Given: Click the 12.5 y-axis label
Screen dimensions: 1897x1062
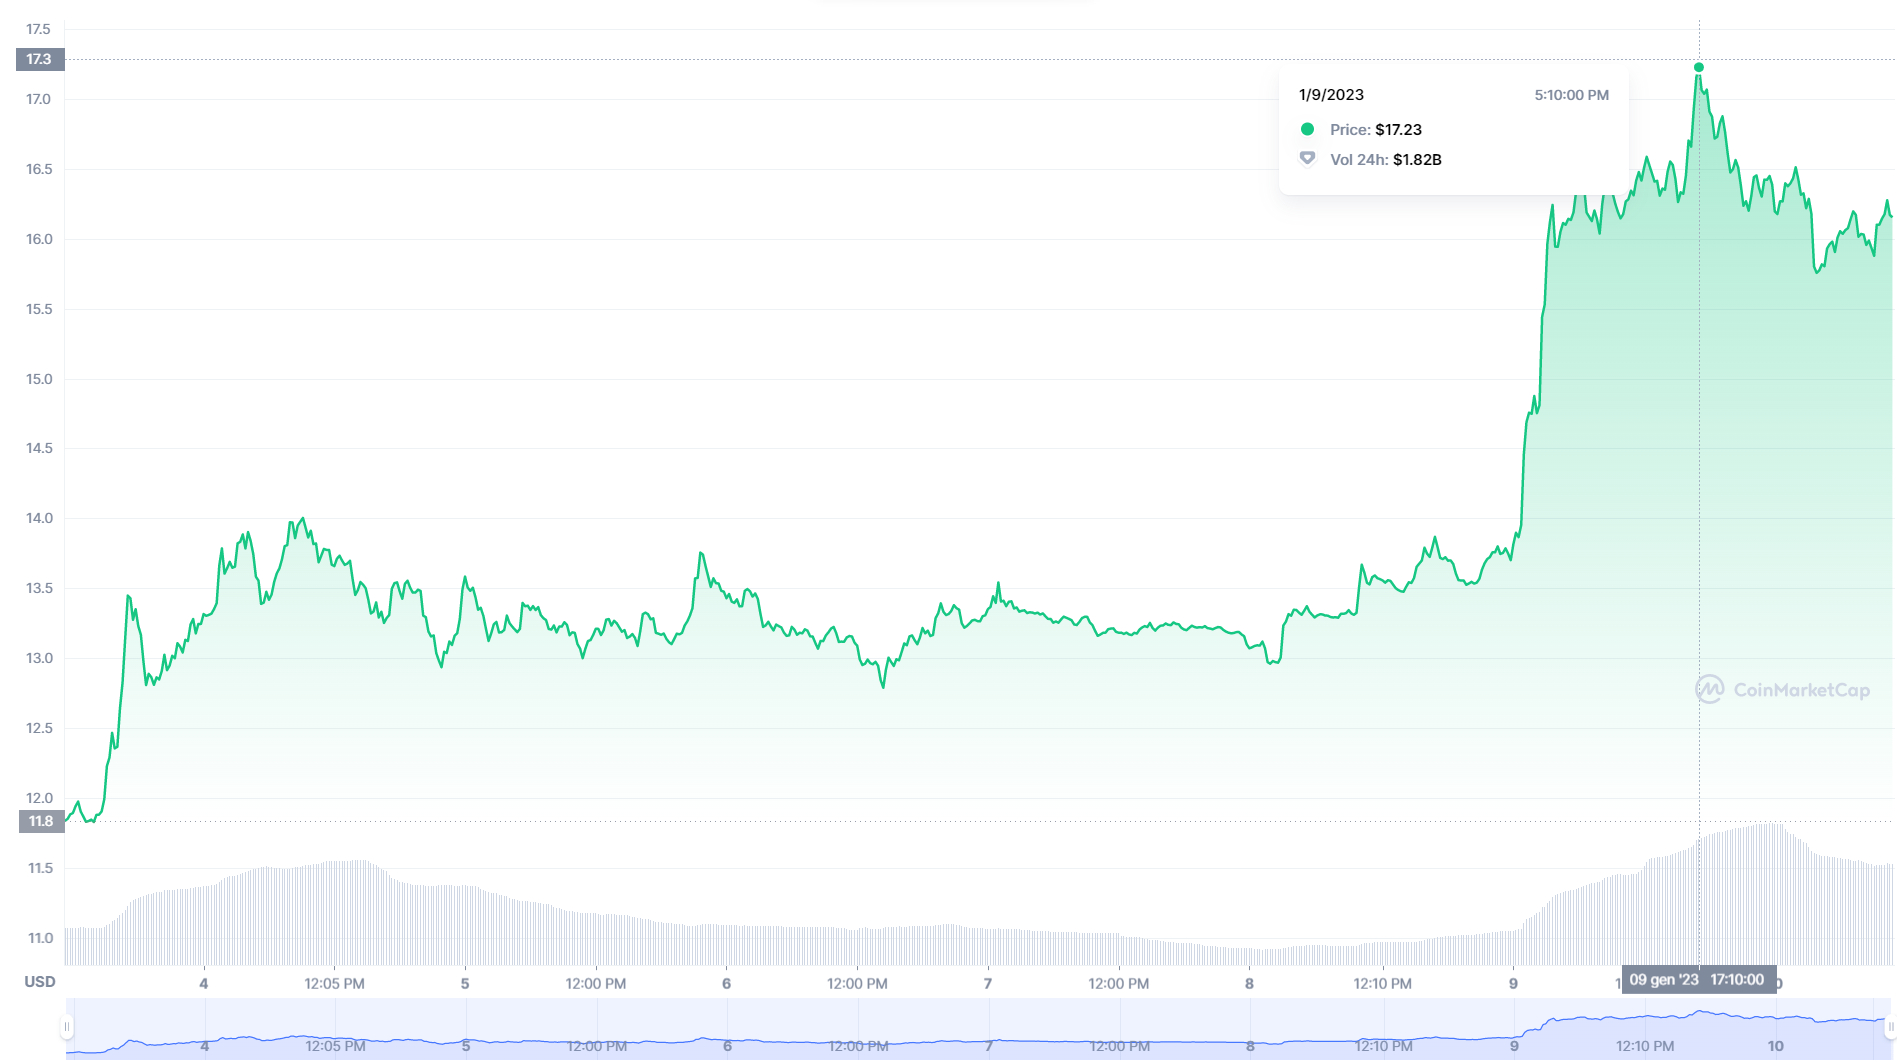Looking at the screenshot, I should point(39,728).
